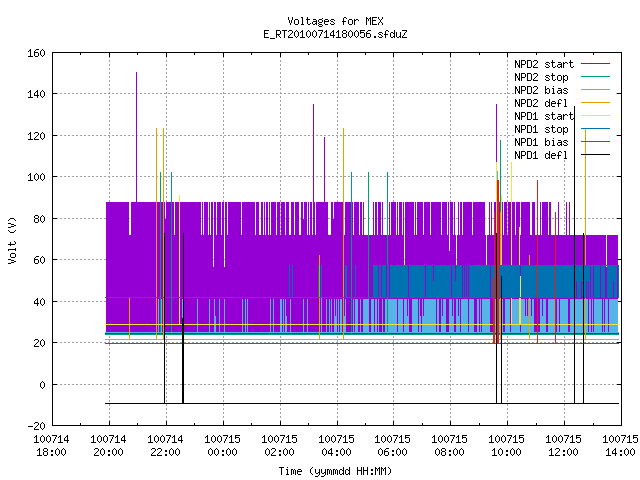This screenshot has width=640, height=480.
Task: Click the 'NPD2 start' legend label
Action: 544,64
